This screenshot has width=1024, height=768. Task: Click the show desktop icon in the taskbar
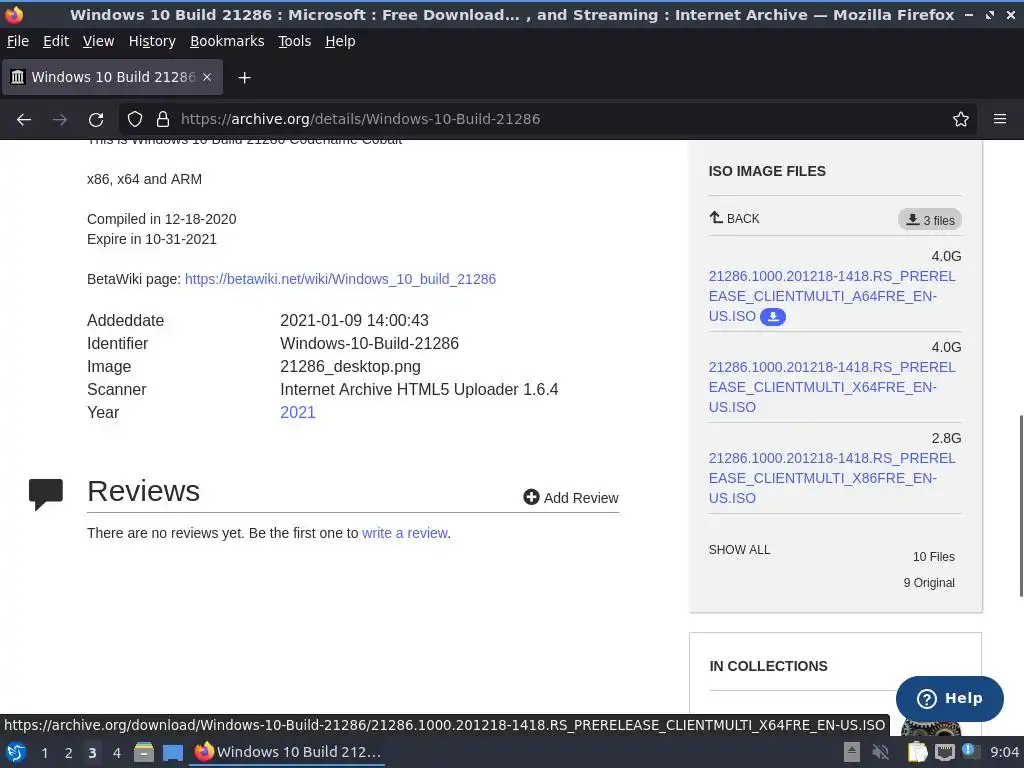click(x=172, y=753)
